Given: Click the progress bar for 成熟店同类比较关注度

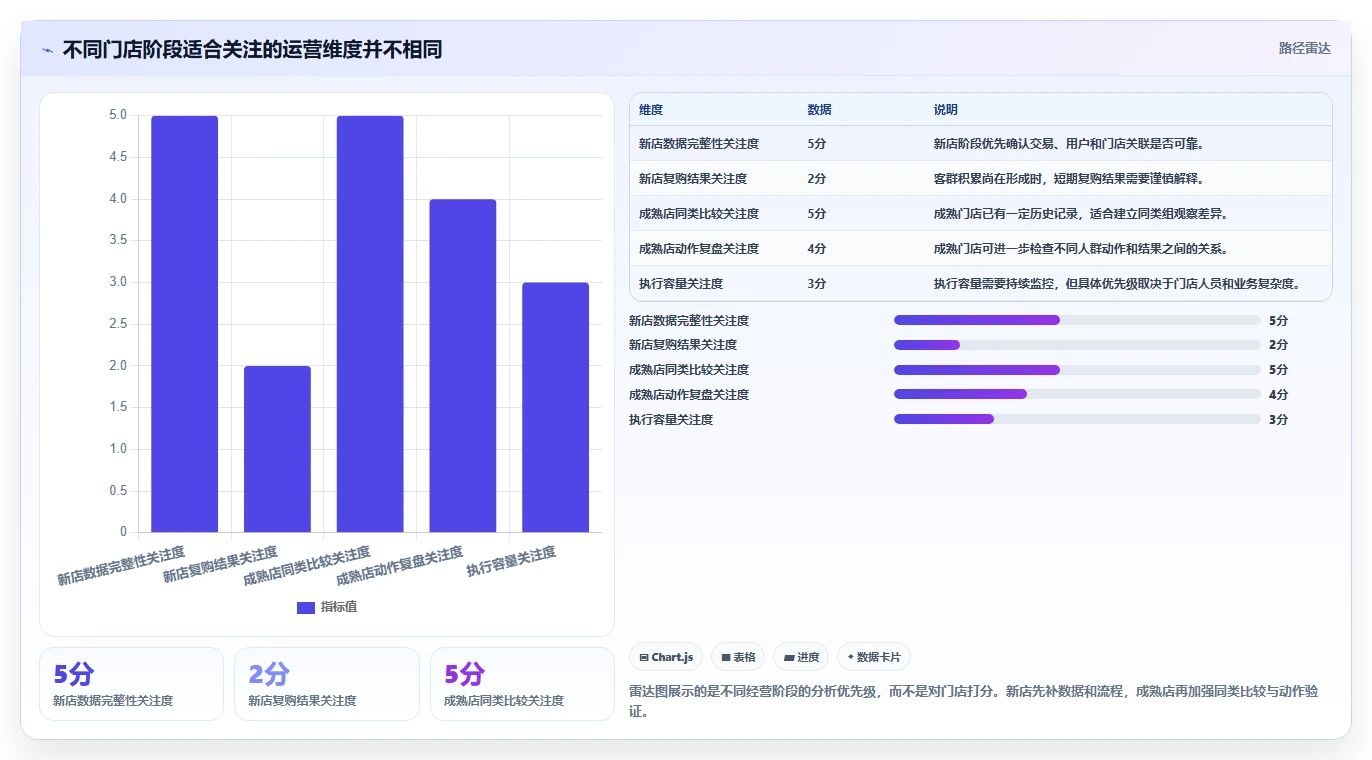Looking at the screenshot, I should coord(1077,370).
